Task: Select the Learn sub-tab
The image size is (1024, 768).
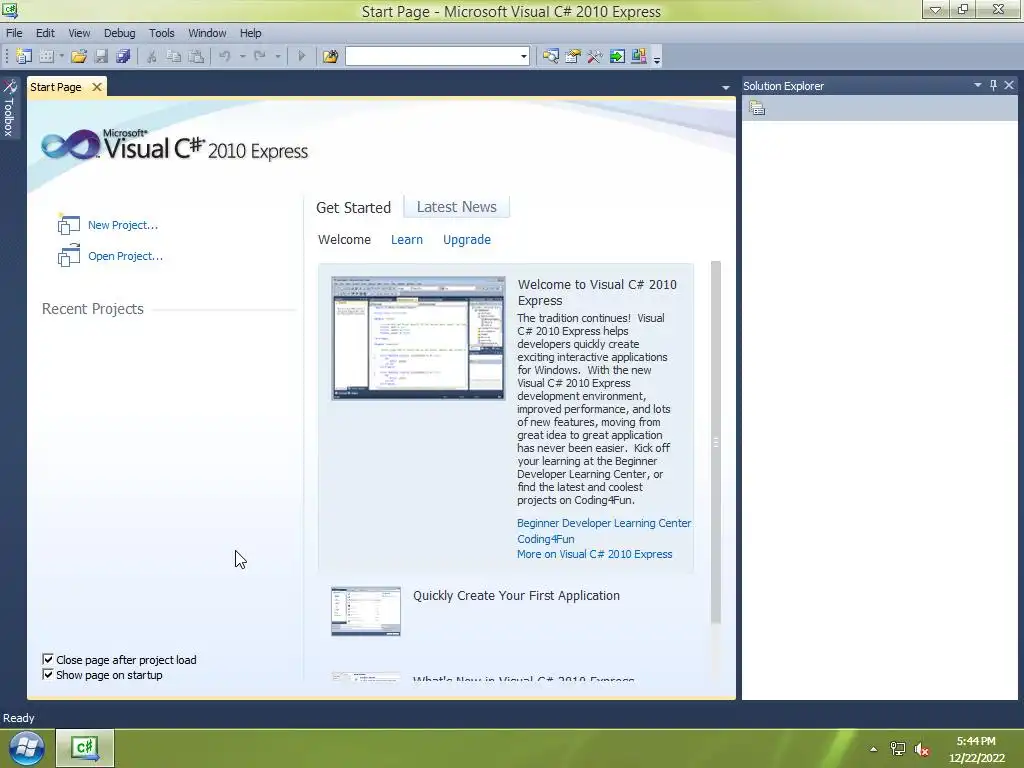Action: point(407,240)
